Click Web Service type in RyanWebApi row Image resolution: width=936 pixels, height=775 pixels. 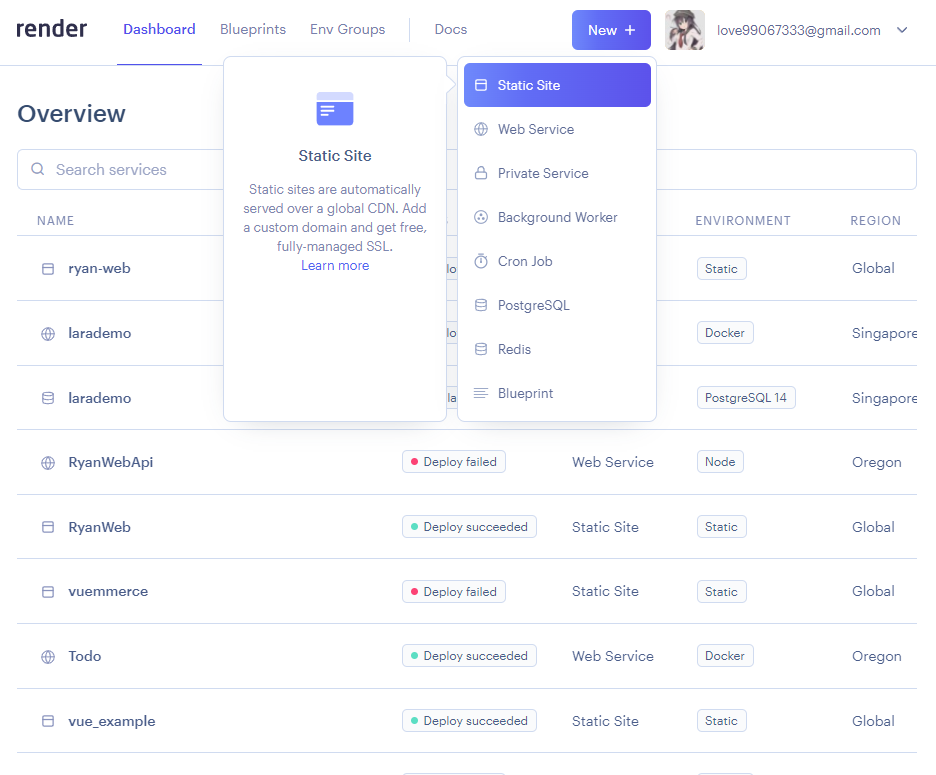[x=612, y=462]
